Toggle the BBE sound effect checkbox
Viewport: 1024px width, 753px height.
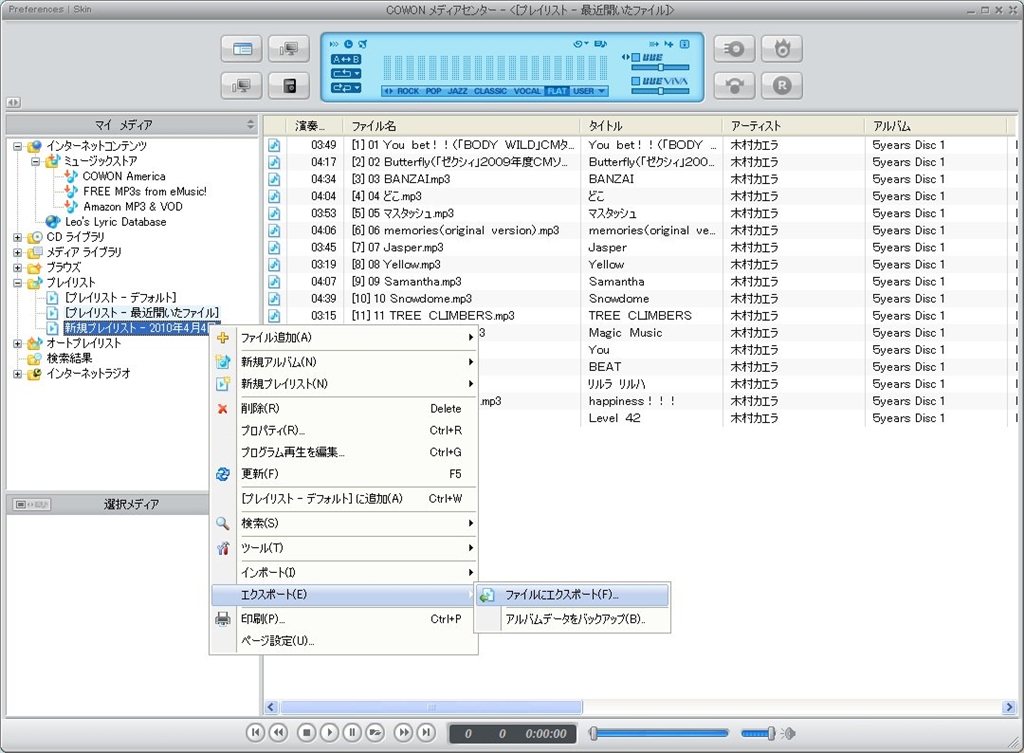coord(635,58)
